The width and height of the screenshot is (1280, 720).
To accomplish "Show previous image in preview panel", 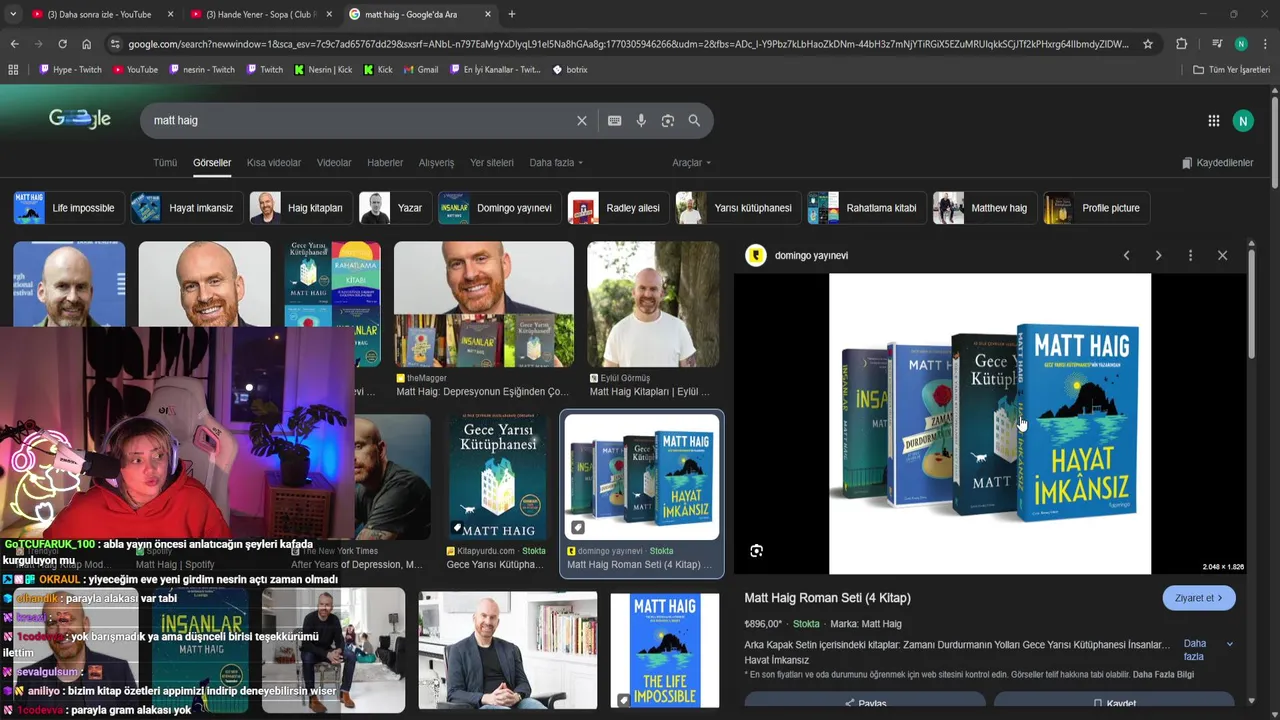I will (x=1126, y=255).
